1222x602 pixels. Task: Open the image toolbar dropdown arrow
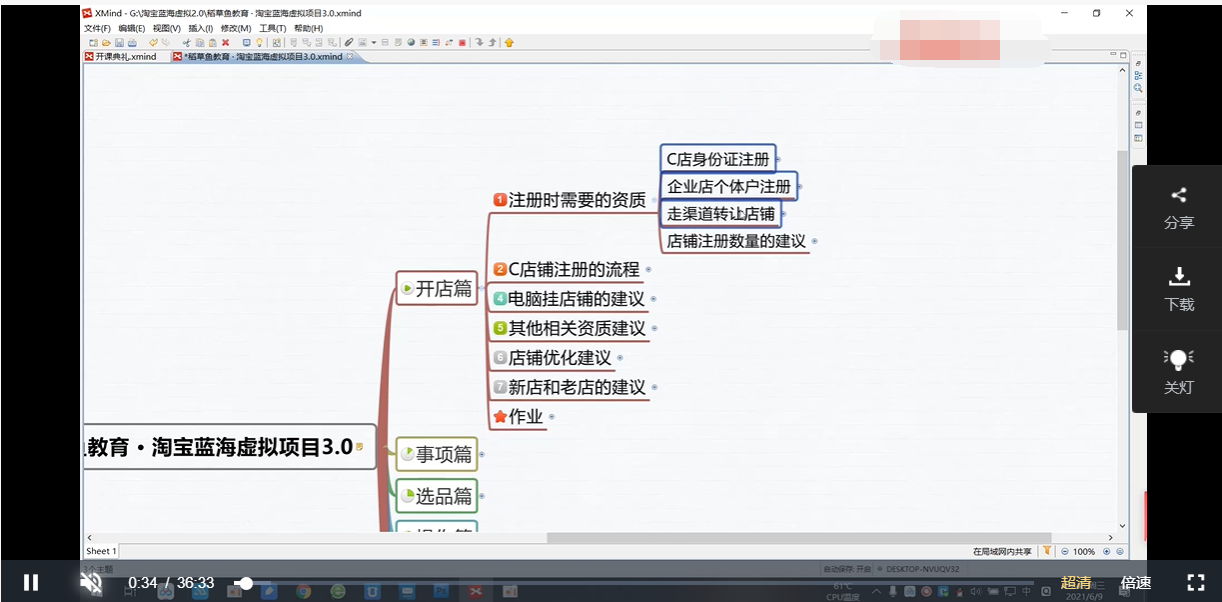coord(374,43)
